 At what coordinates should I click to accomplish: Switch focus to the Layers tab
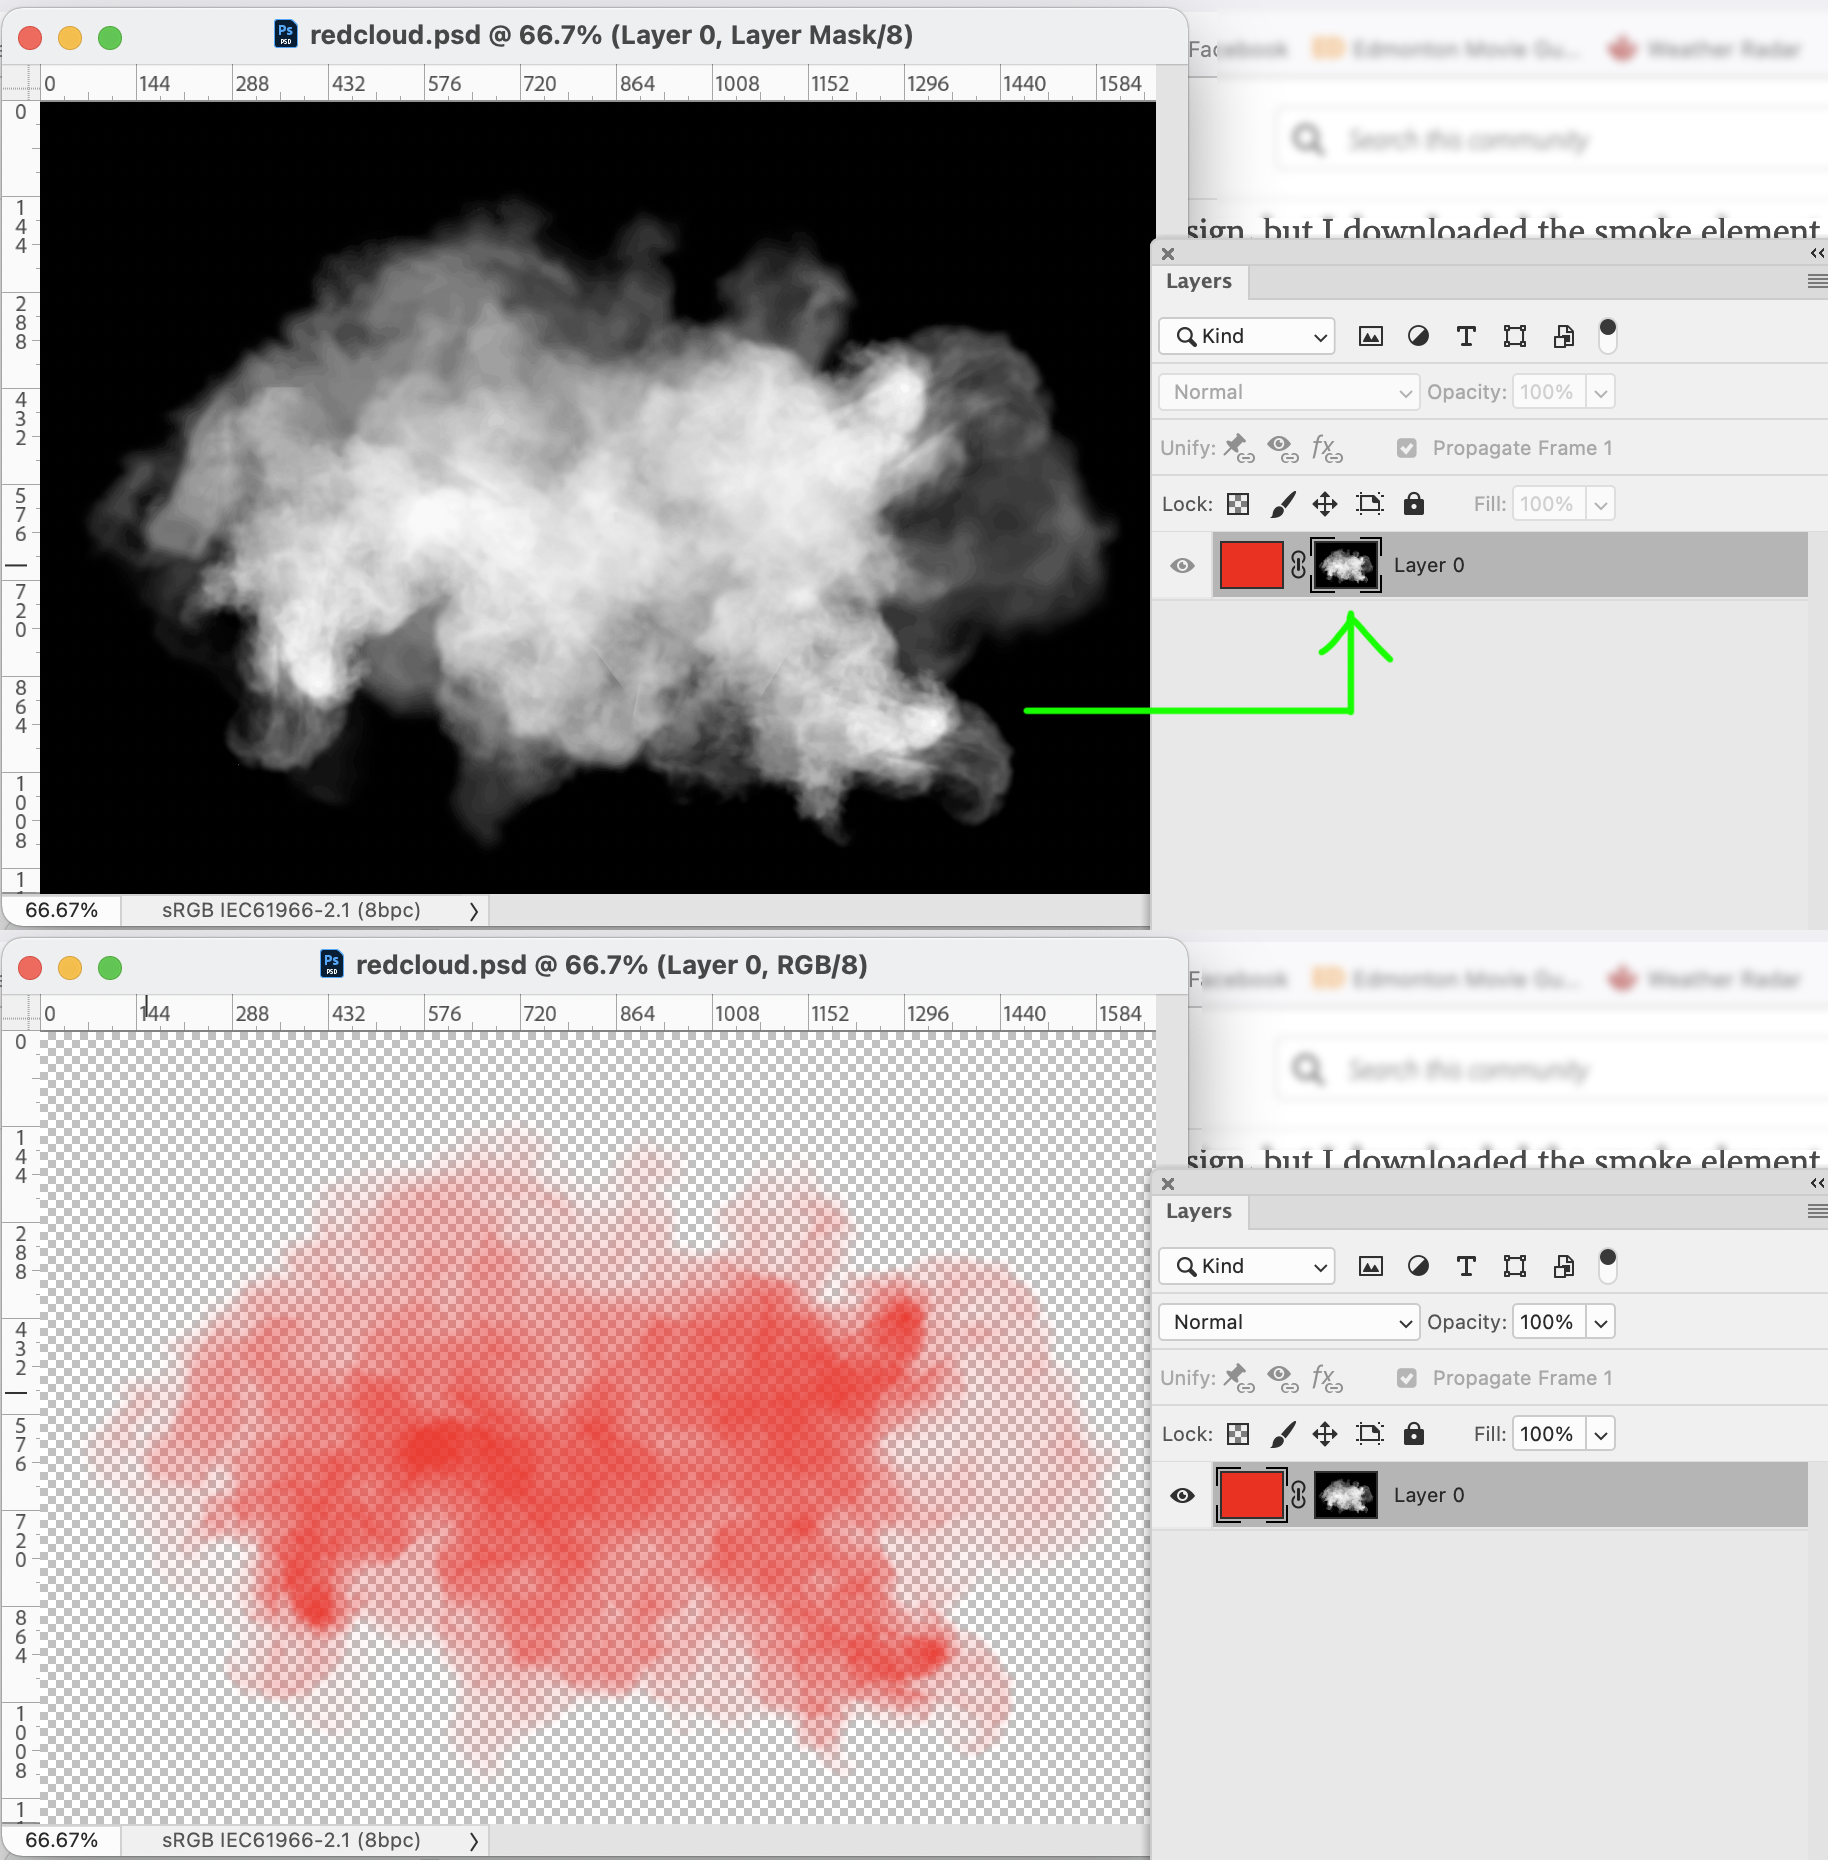[x=1197, y=281]
